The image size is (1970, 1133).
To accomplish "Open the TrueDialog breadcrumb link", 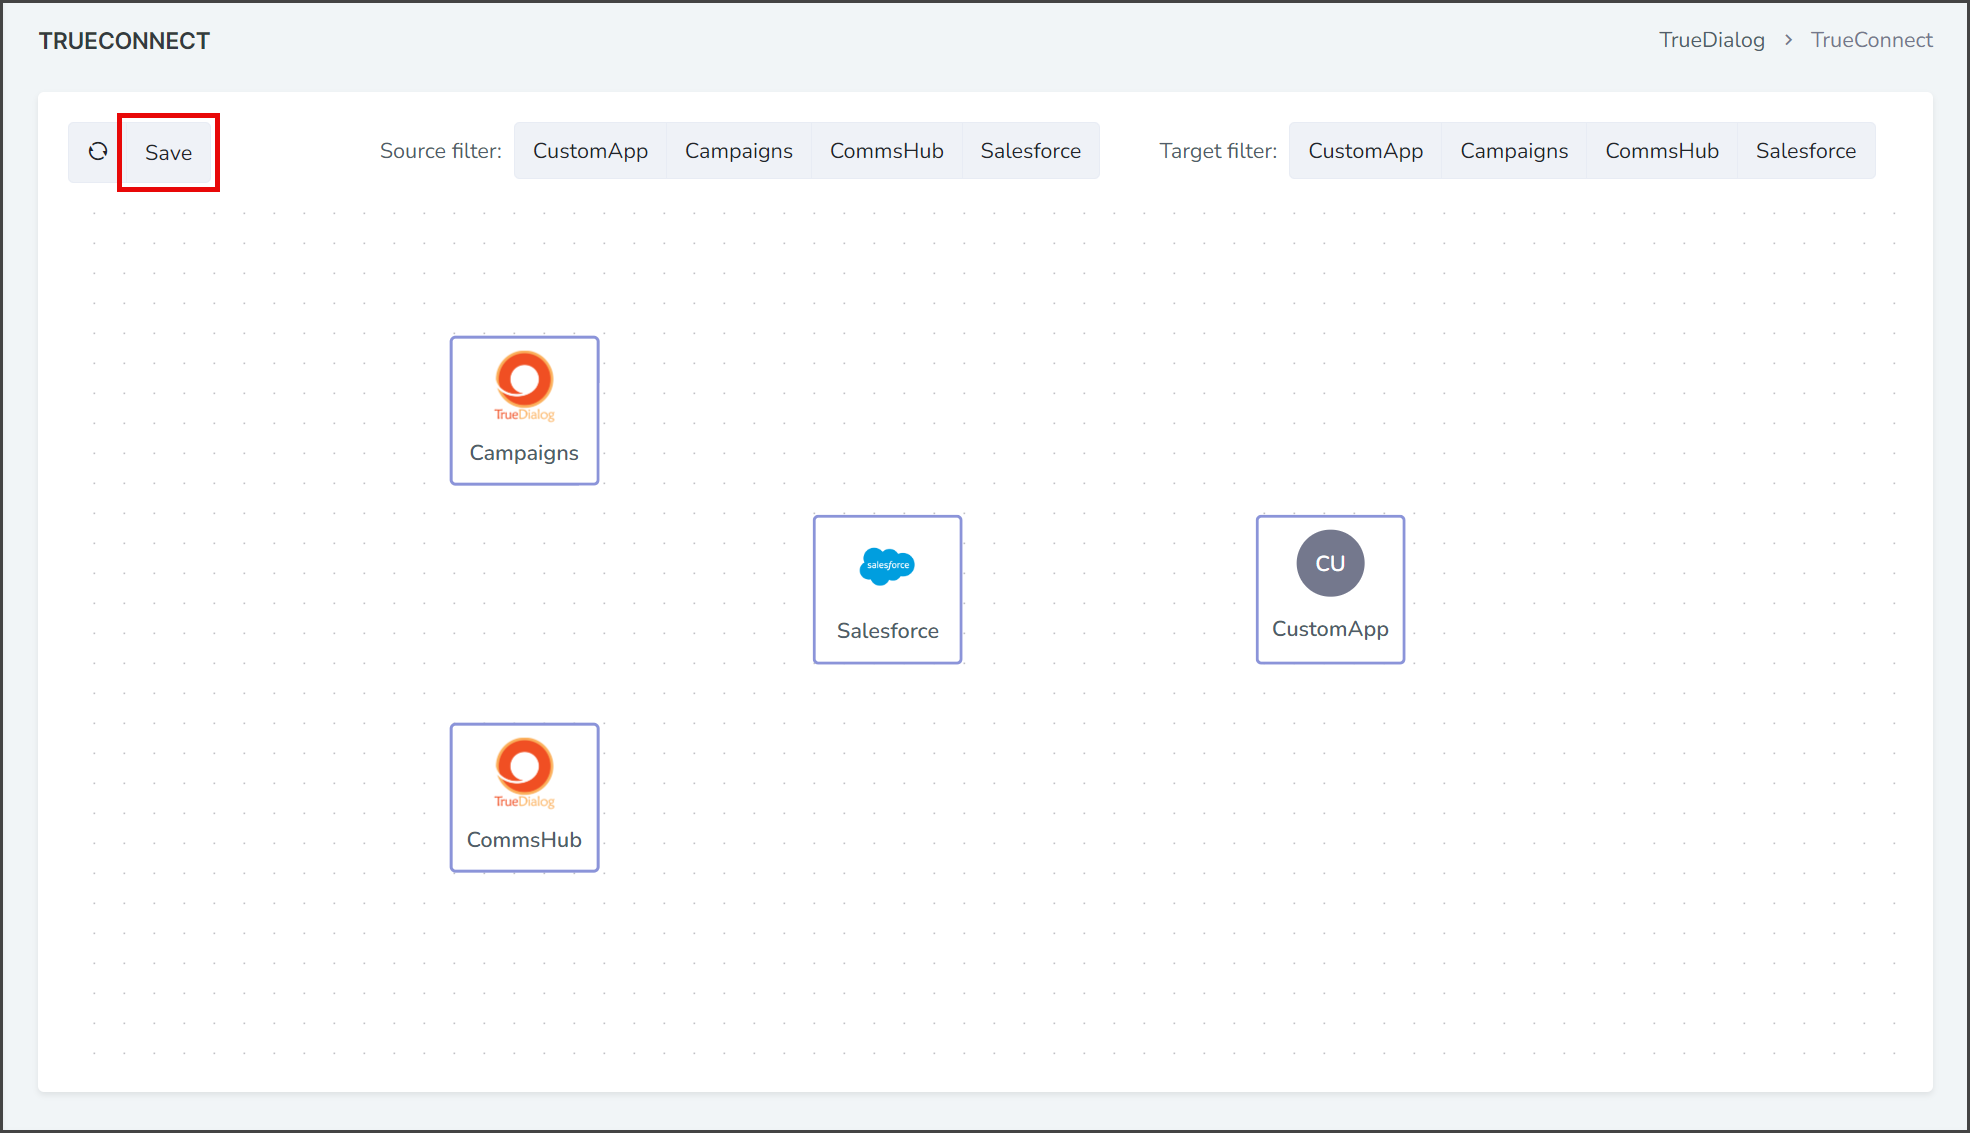I will pos(1712,40).
